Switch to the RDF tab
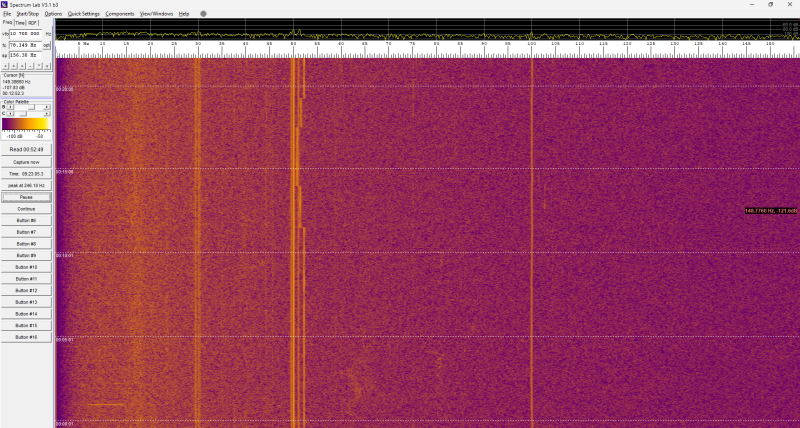 coord(33,23)
